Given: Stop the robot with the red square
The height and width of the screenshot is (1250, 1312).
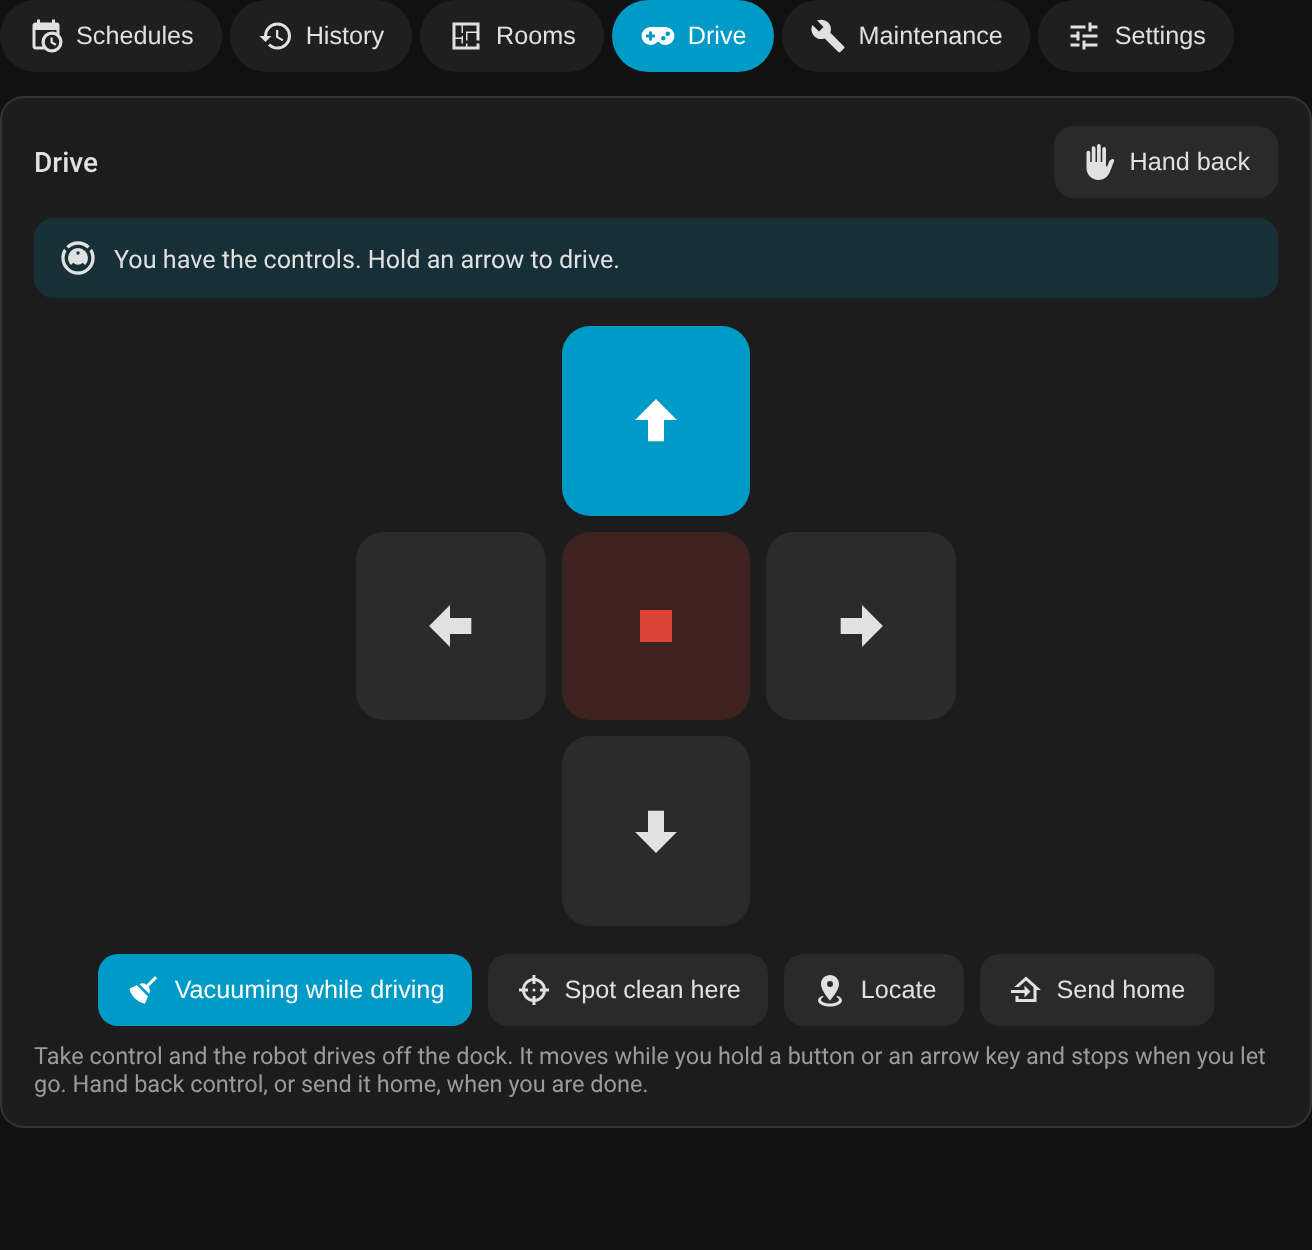Looking at the screenshot, I should click(x=656, y=626).
